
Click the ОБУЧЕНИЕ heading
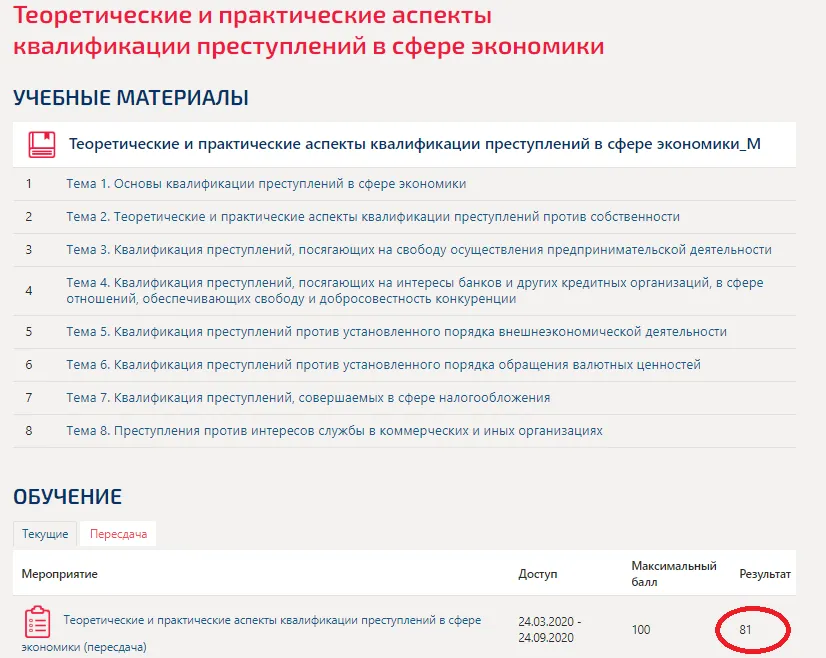67,497
